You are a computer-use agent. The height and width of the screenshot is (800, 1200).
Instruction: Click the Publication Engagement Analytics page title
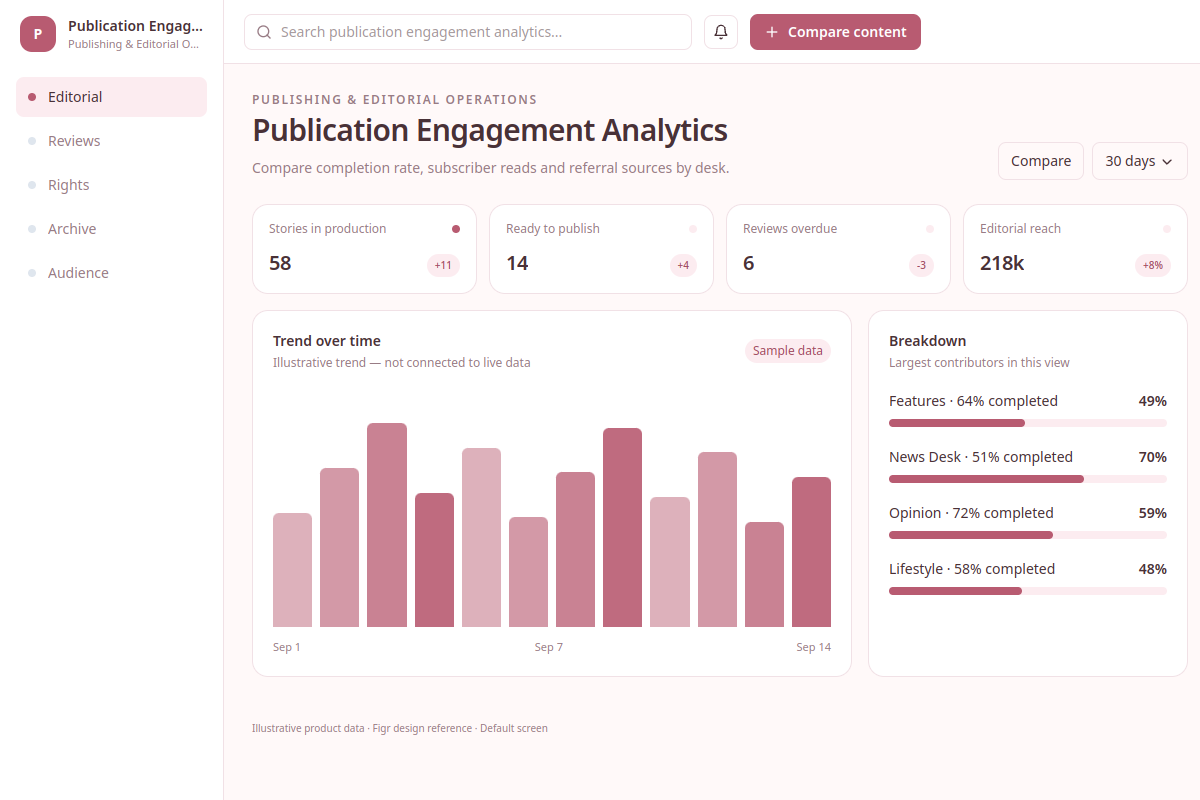490,130
